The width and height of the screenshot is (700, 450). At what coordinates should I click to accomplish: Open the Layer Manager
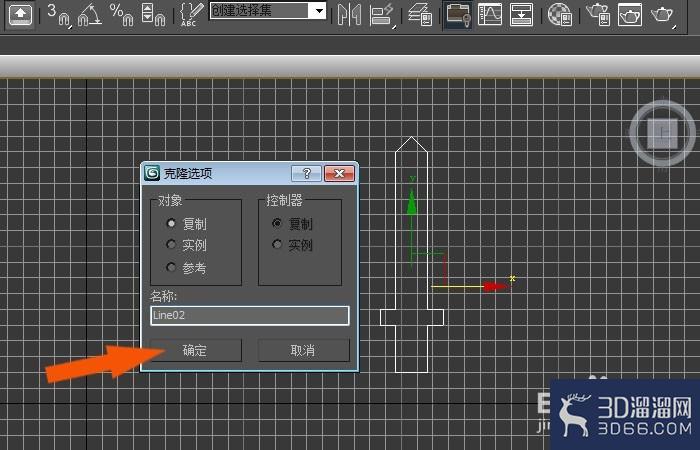(421, 15)
